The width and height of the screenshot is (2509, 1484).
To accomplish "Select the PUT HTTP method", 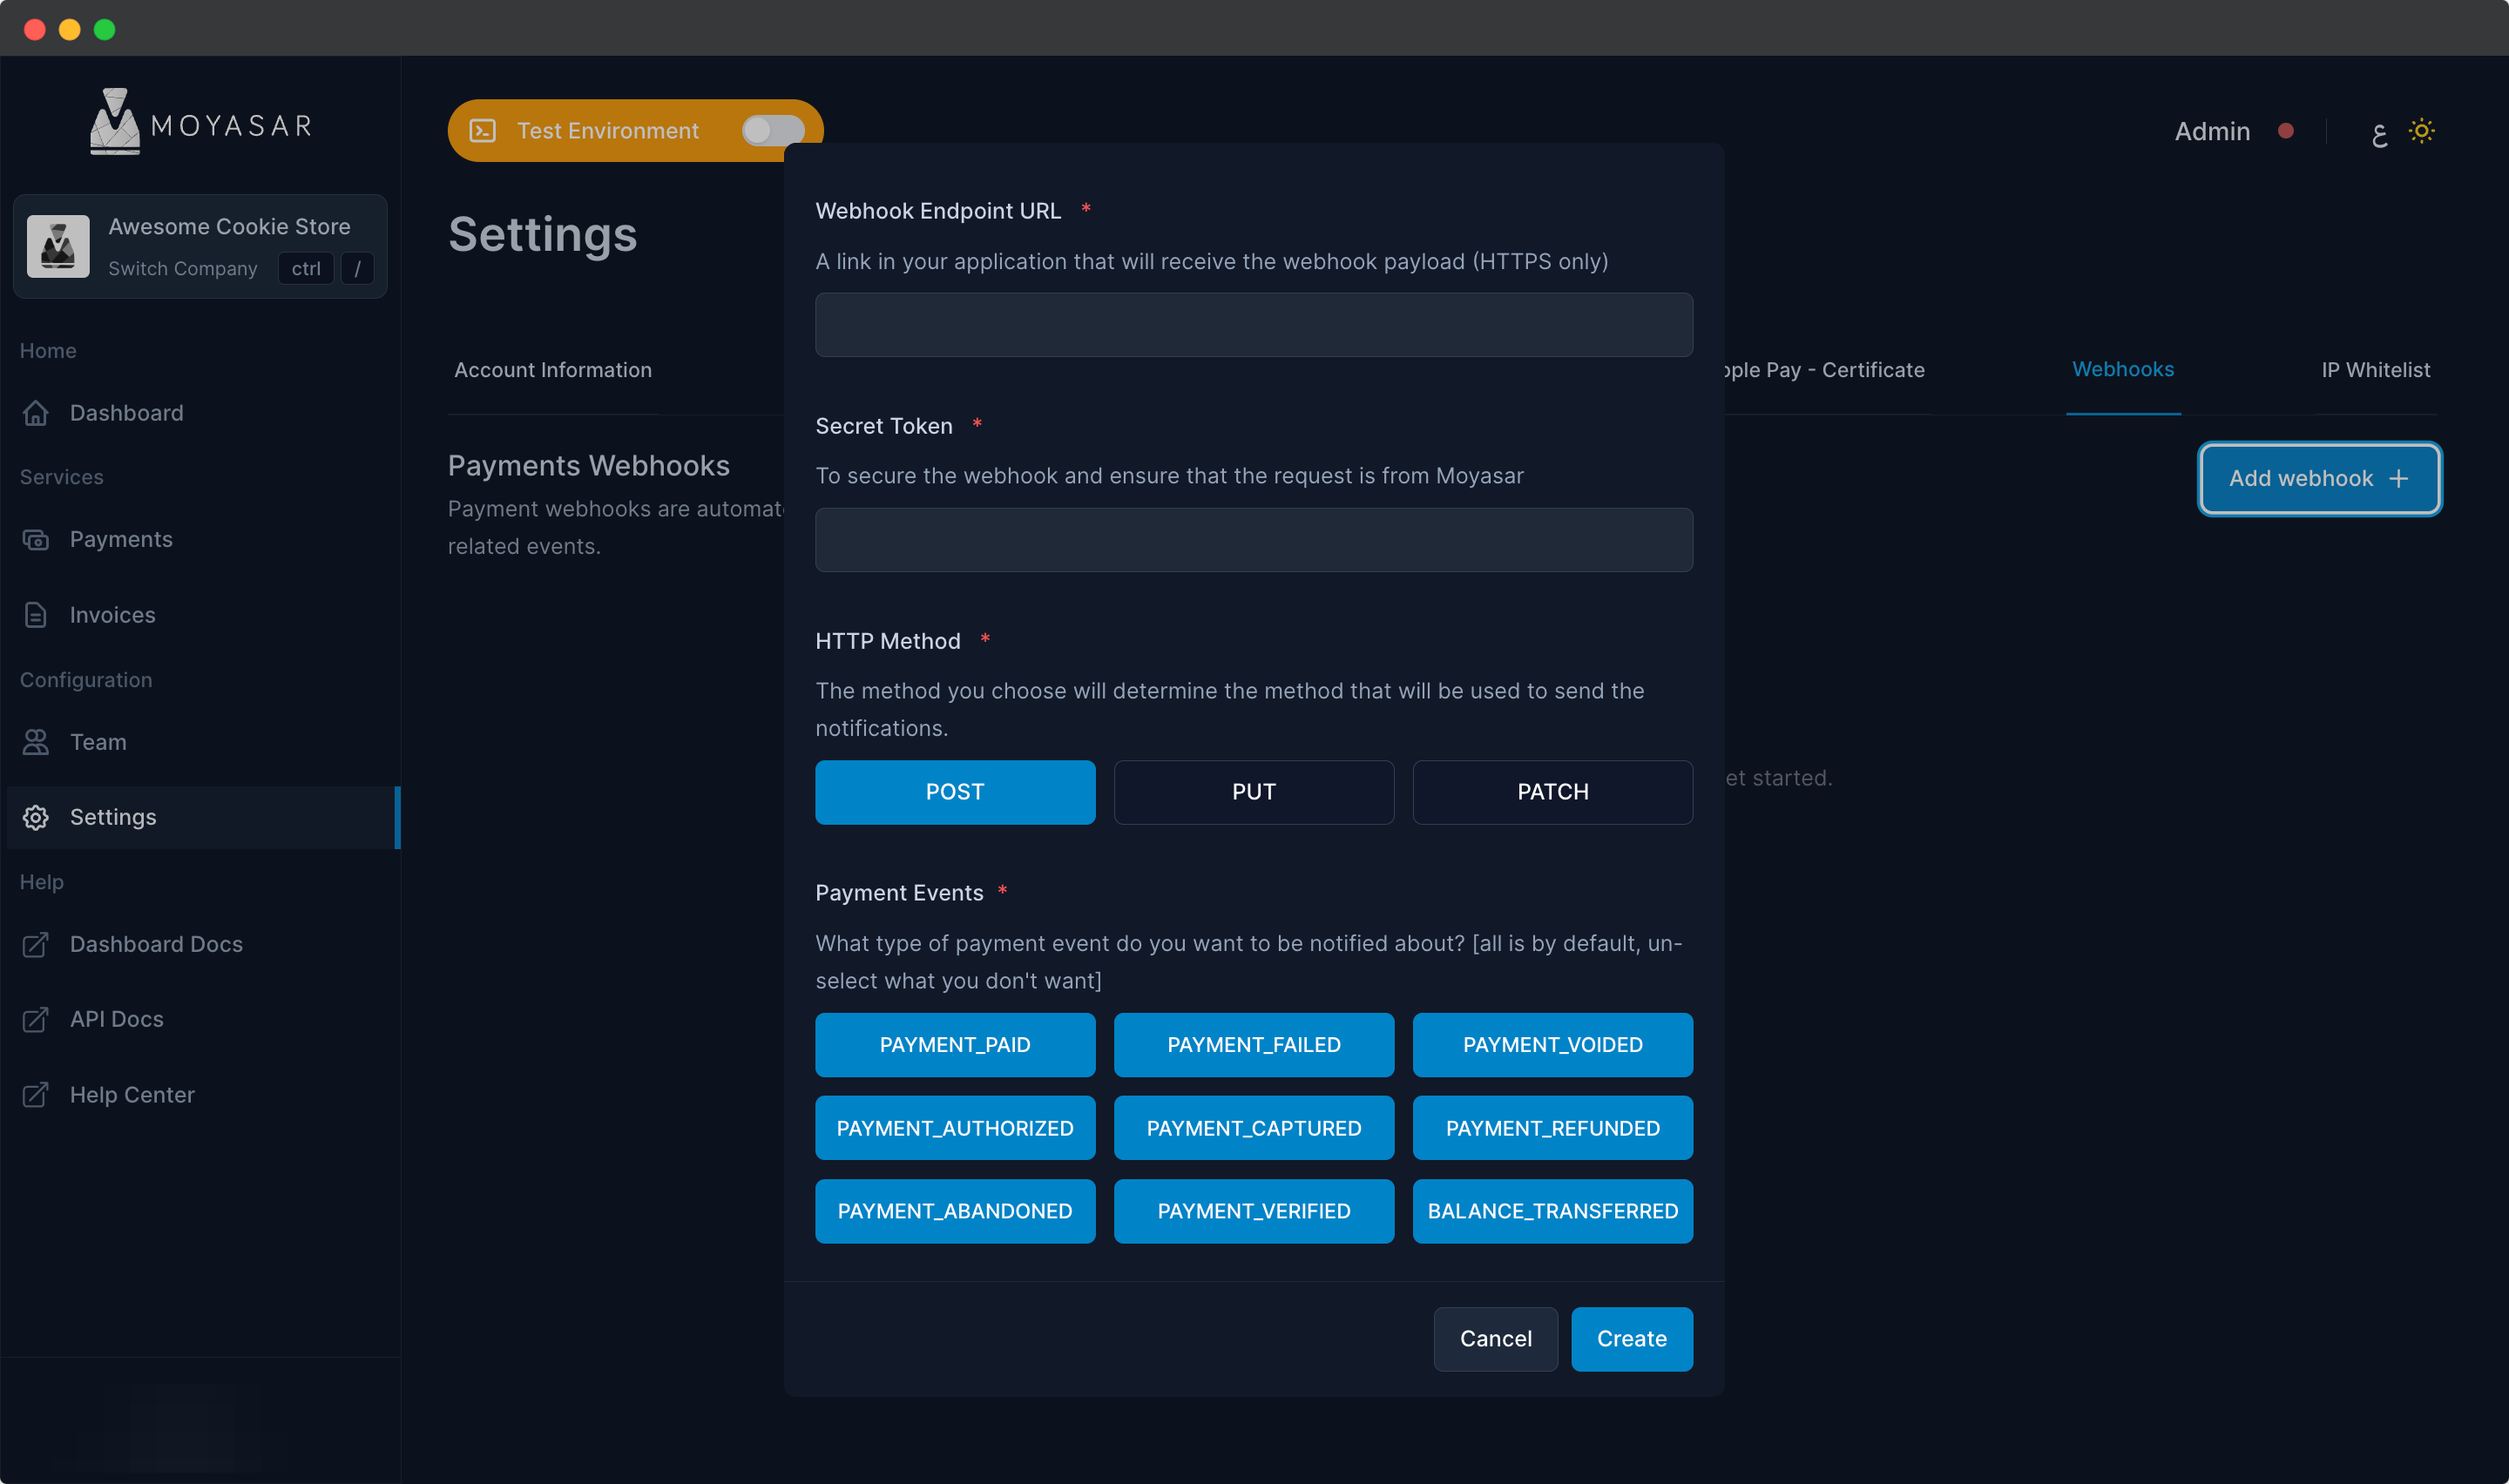I will click(x=1253, y=792).
